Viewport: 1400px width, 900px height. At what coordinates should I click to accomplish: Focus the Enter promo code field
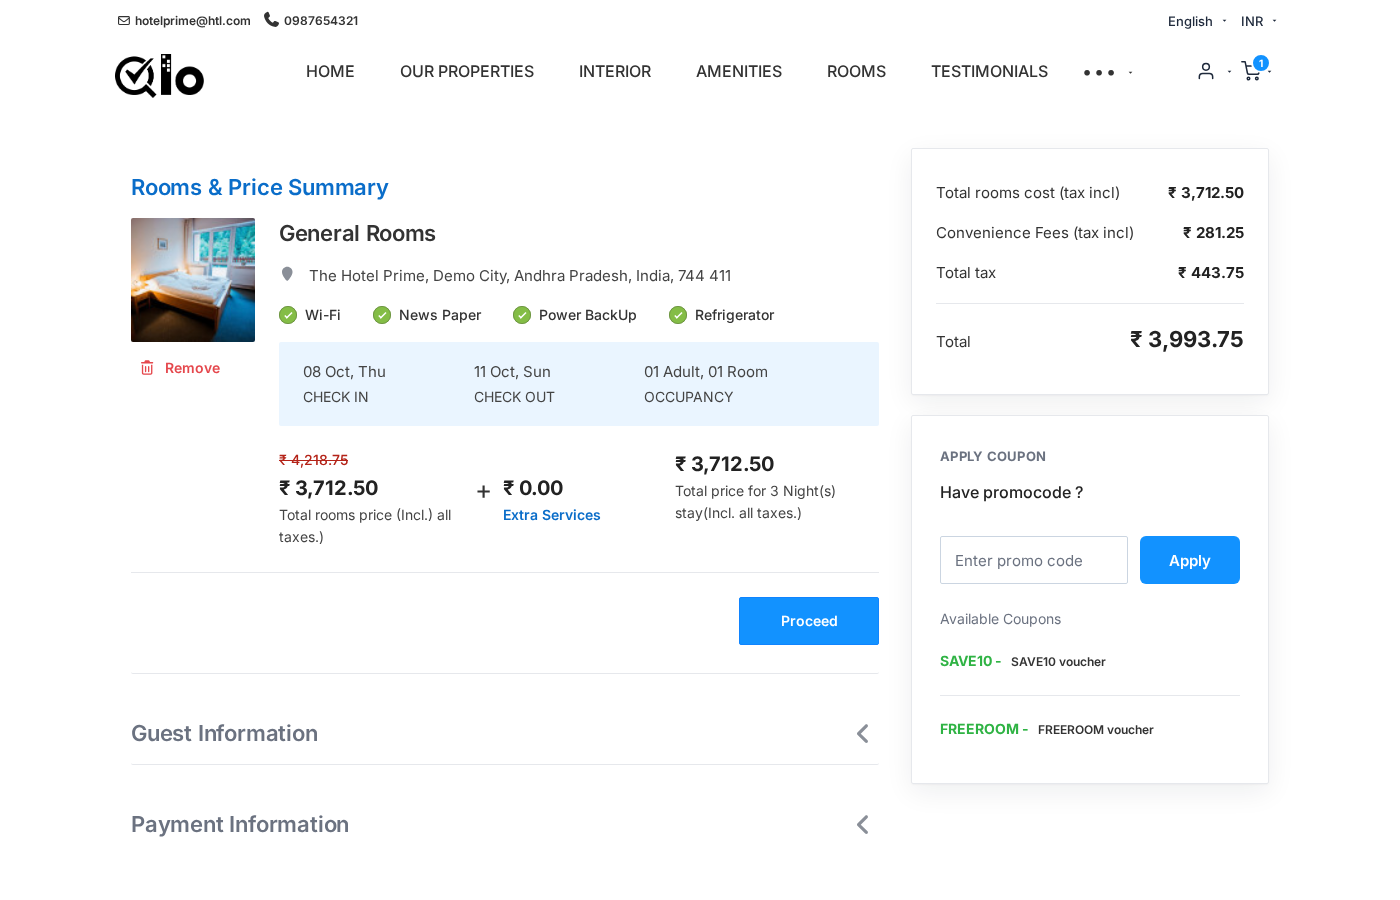[x=1034, y=560]
